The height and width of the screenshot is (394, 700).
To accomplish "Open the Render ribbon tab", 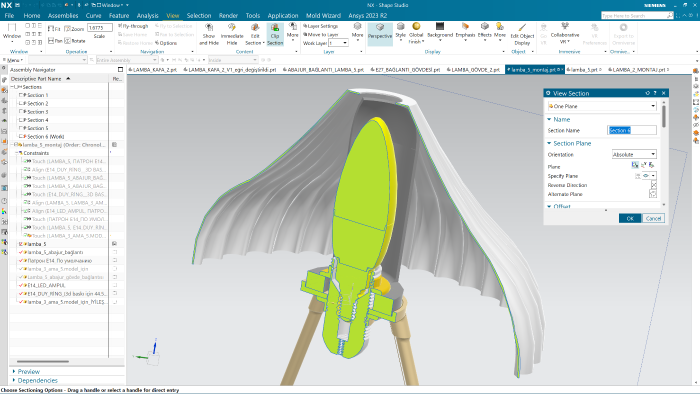I will [x=228, y=15].
